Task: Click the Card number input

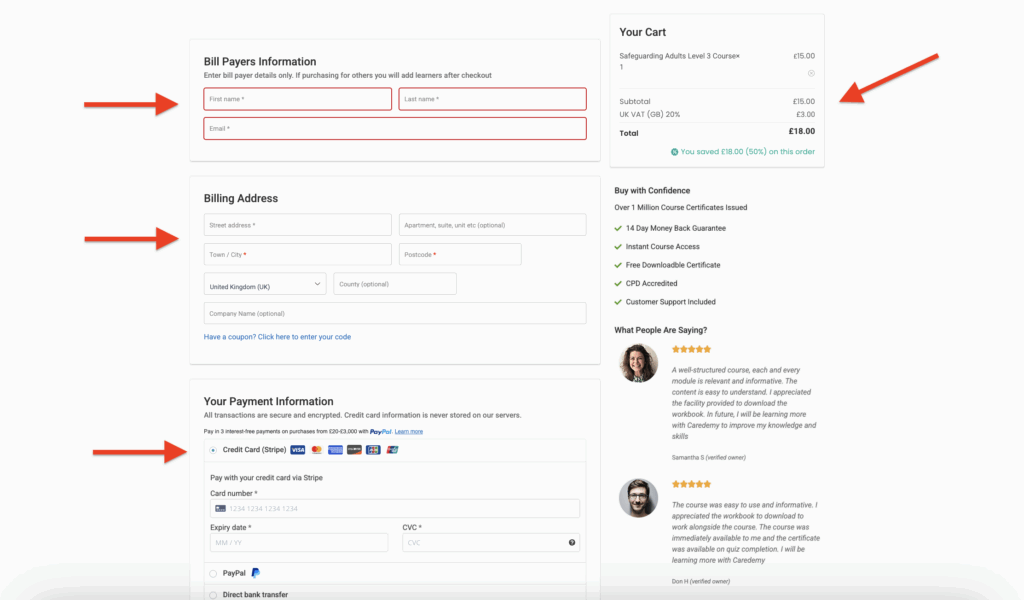Action: coord(394,508)
